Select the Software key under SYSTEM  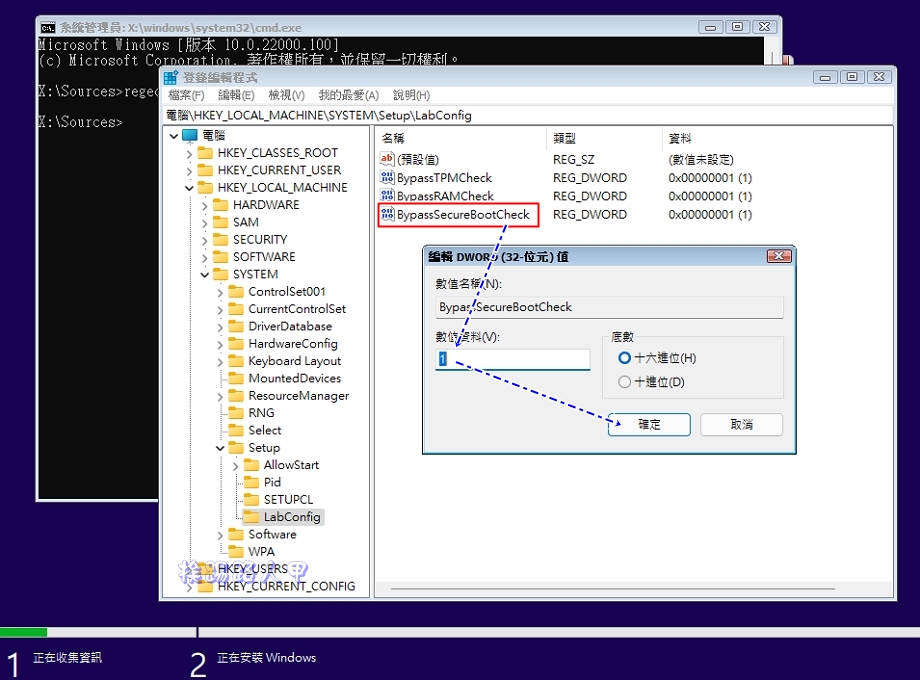[272, 534]
